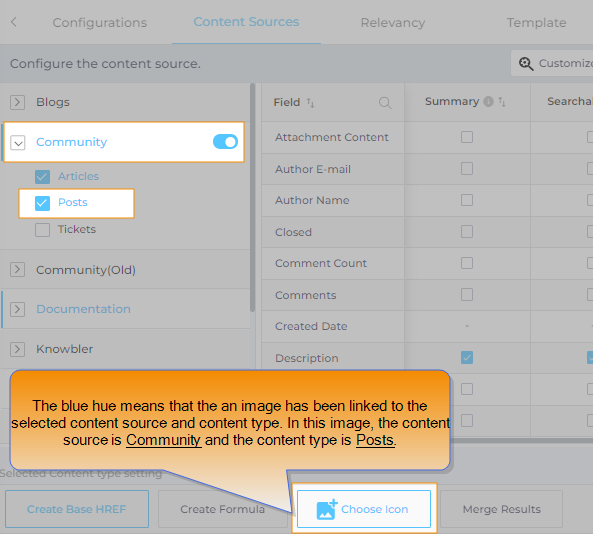
Task: Collapse the Community tree node
Action: (x=18, y=143)
